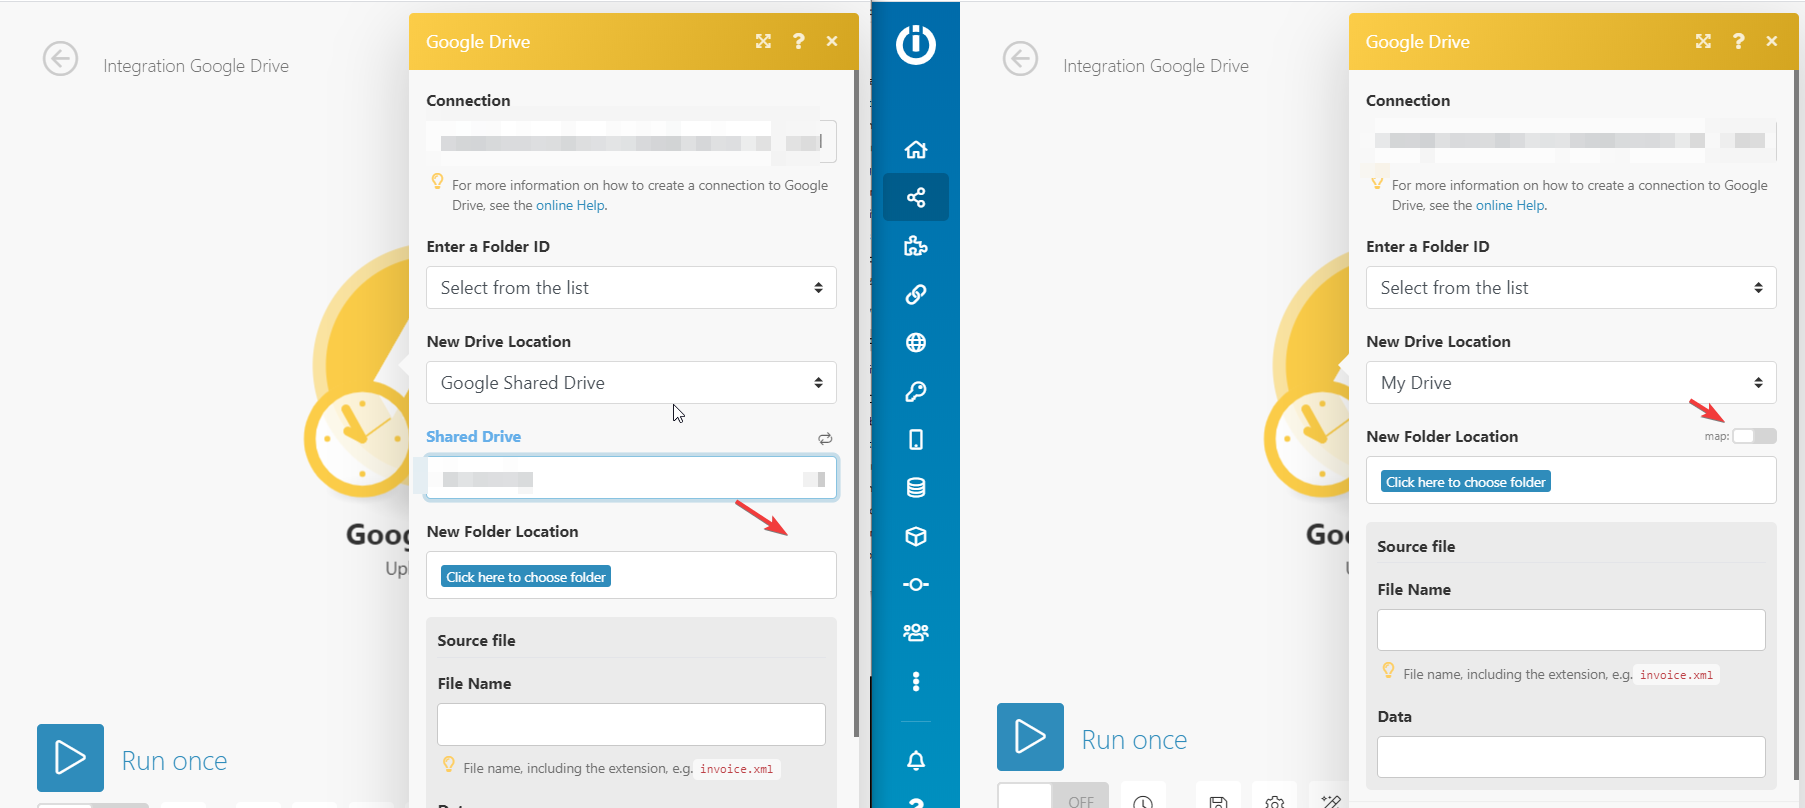
Task: Focus File Name field in left dialog
Action: tap(631, 724)
